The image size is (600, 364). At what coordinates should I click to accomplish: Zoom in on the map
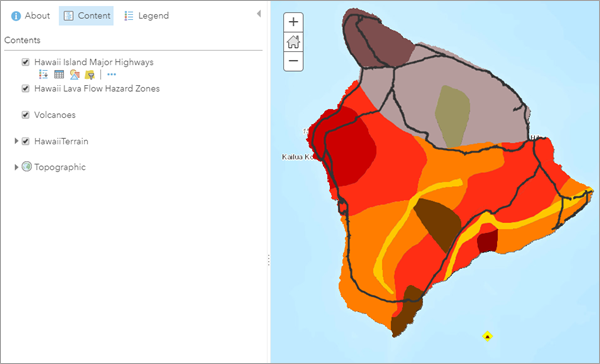pyautogui.click(x=293, y=22)
